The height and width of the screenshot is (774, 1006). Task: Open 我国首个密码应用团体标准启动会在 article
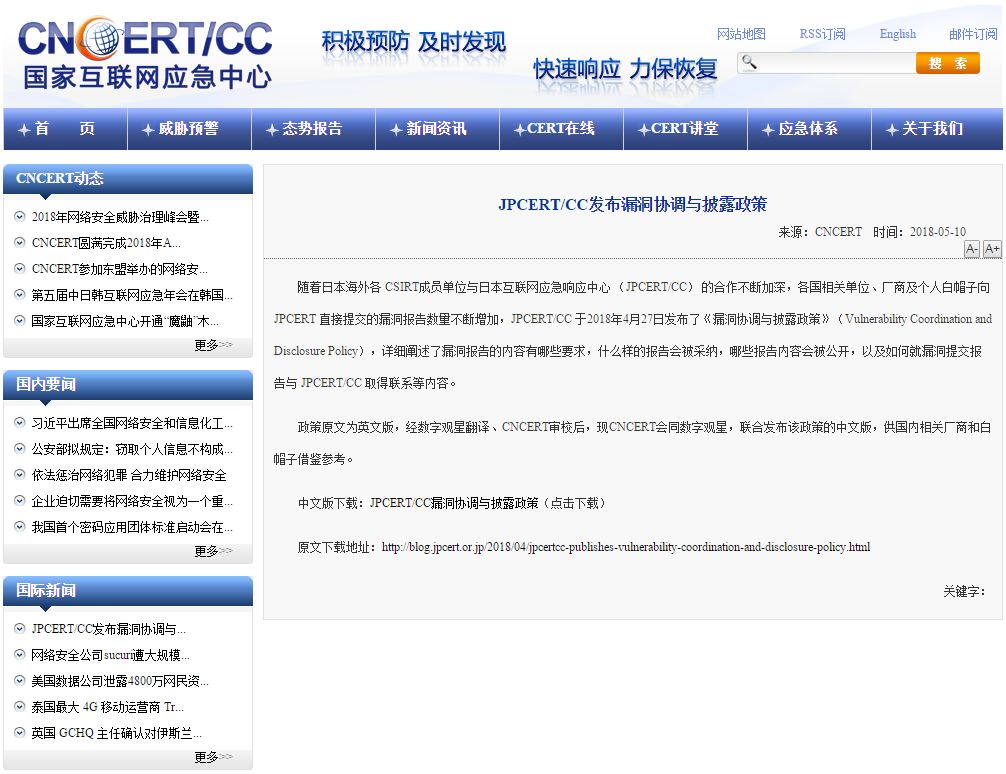coord(132,527)
